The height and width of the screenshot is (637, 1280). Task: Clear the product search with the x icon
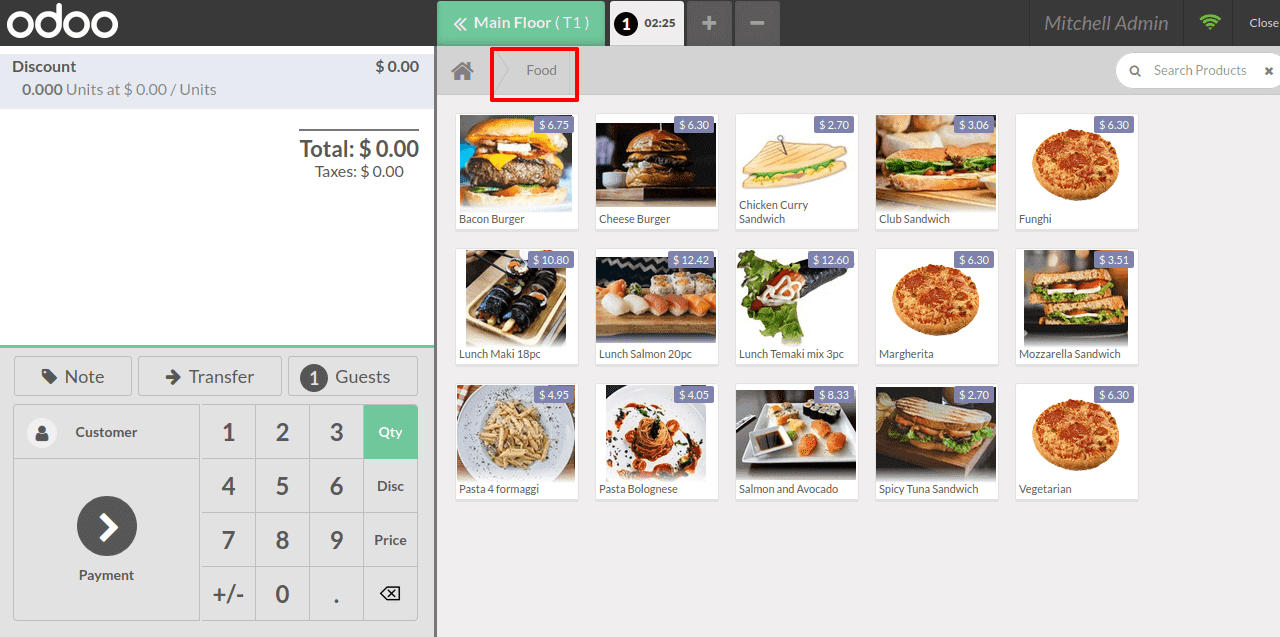[1269, 71]
